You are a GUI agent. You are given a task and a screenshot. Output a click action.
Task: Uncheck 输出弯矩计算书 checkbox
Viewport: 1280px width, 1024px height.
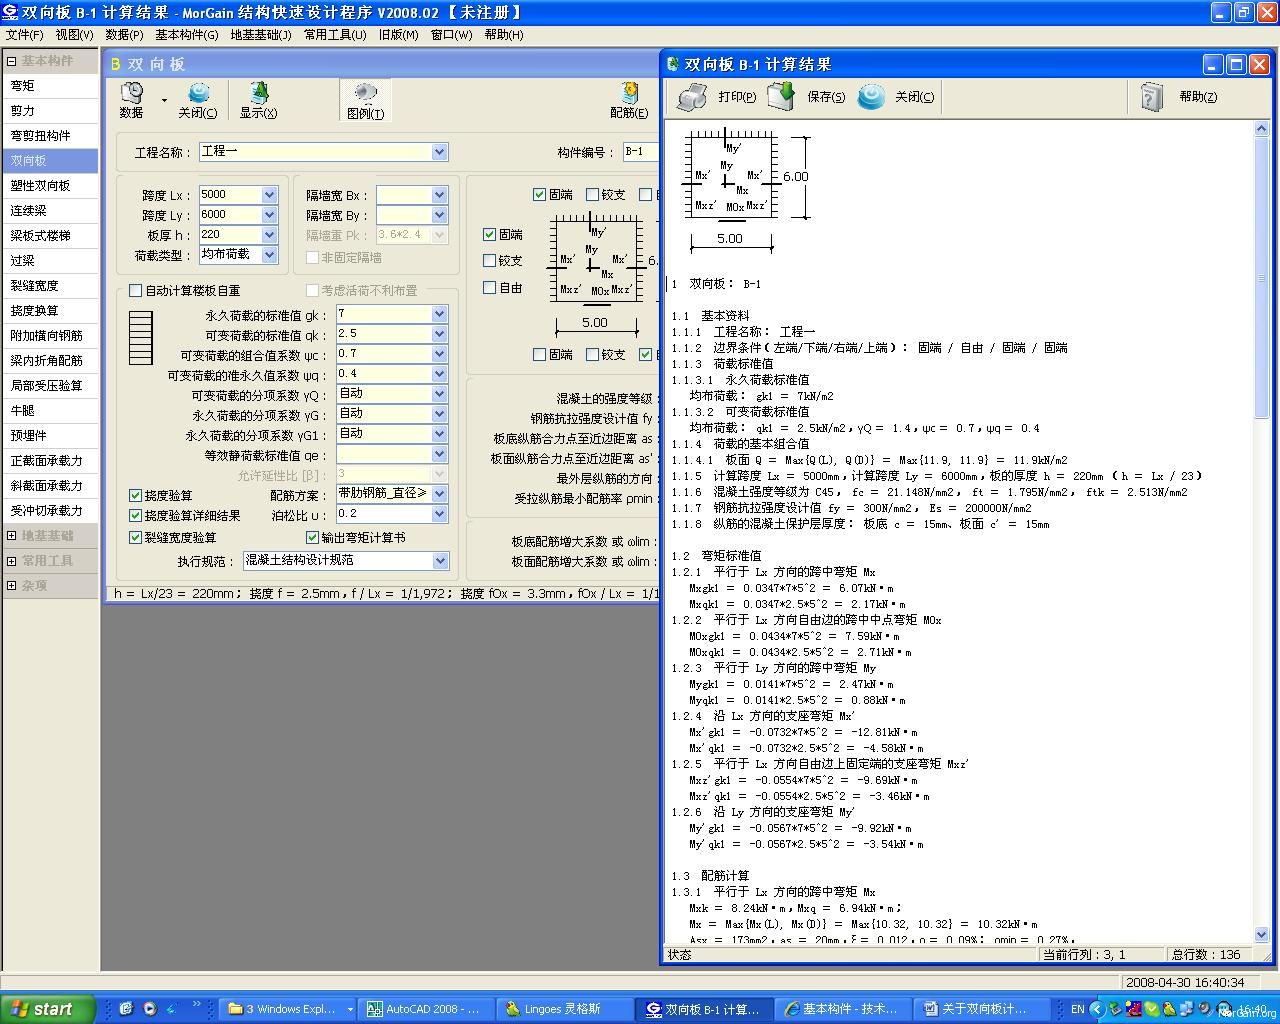312,537
